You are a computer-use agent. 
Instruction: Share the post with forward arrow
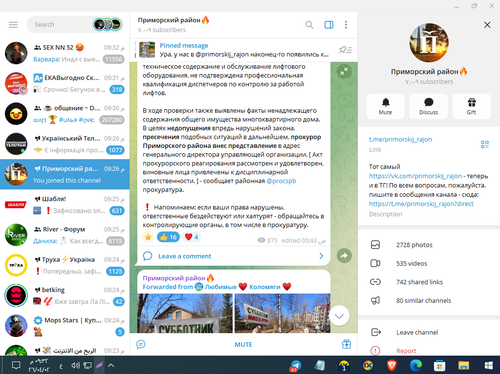point(344,256)
